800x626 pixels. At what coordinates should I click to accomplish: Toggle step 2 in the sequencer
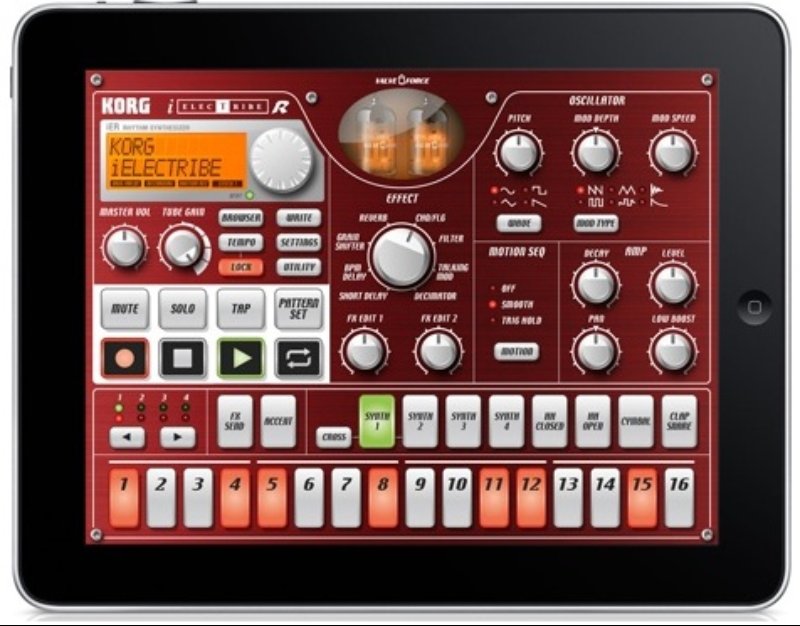[161, 498]
